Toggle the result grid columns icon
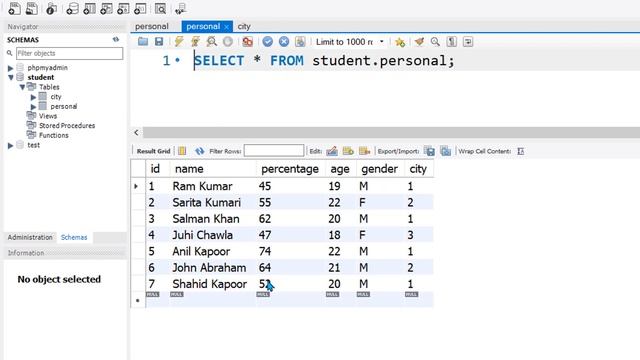 pyautogui.click(x=182, y=151)
